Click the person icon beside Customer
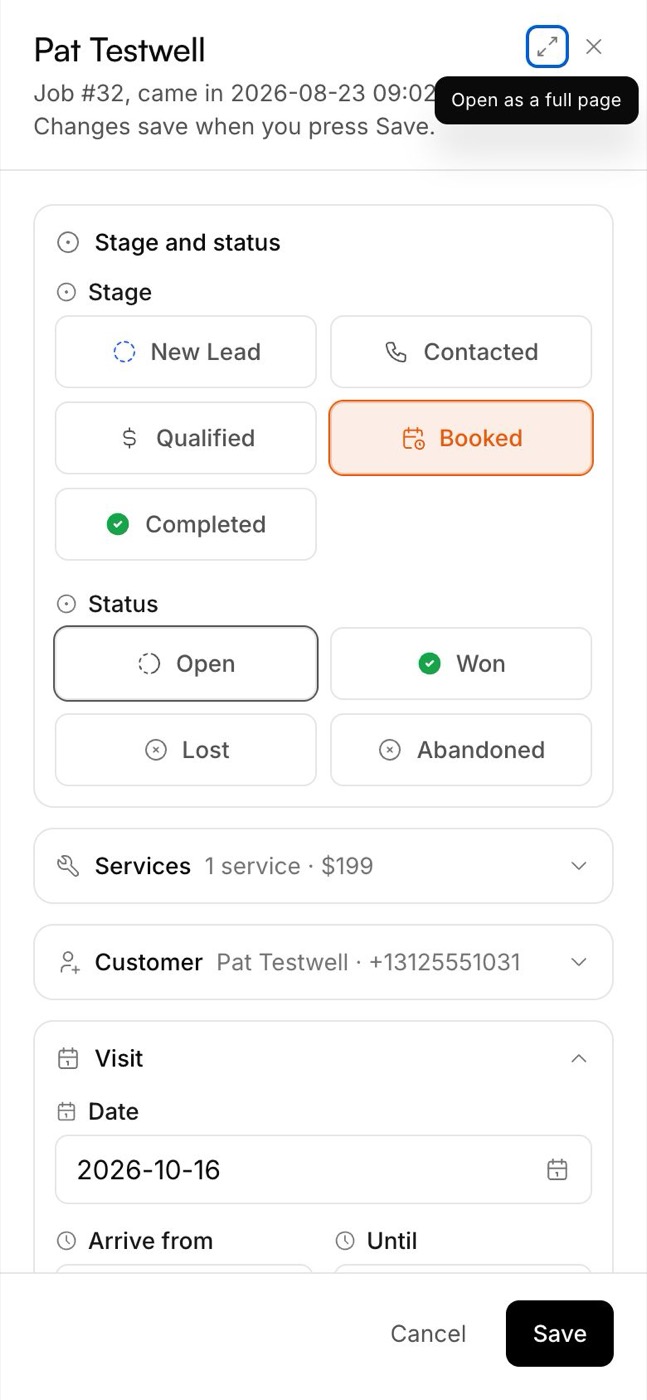This screenshot has height=1400, width=647. pyautogui.click(x=68, y=962)
